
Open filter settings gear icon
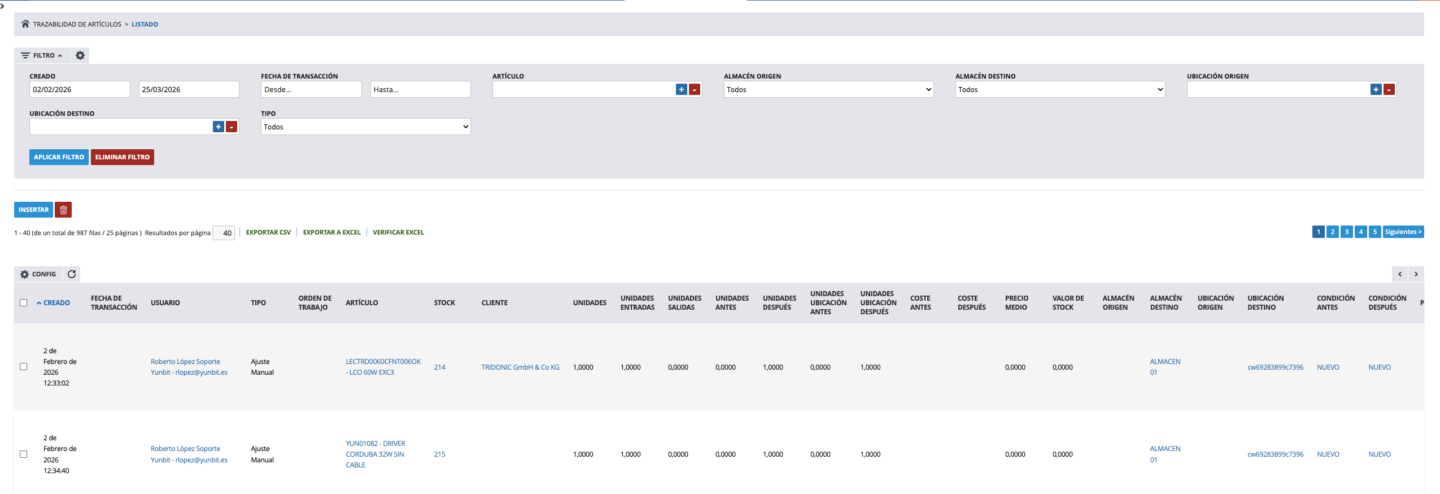(81, 55)
